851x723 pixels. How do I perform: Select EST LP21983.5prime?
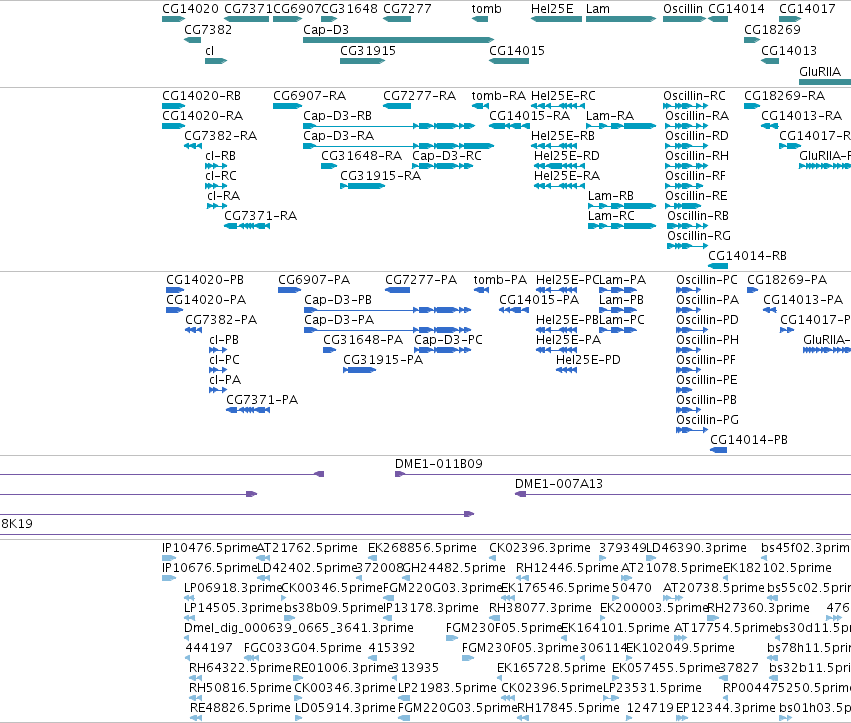coord(404,699)
